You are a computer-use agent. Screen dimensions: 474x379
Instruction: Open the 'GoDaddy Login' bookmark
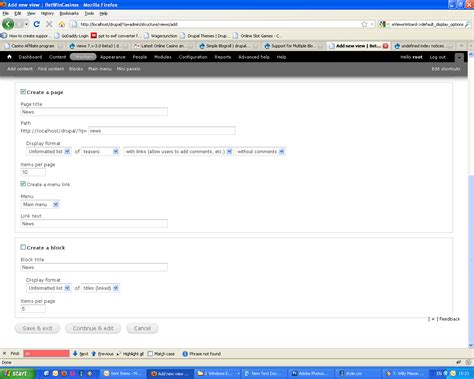[x=71, y=36]
